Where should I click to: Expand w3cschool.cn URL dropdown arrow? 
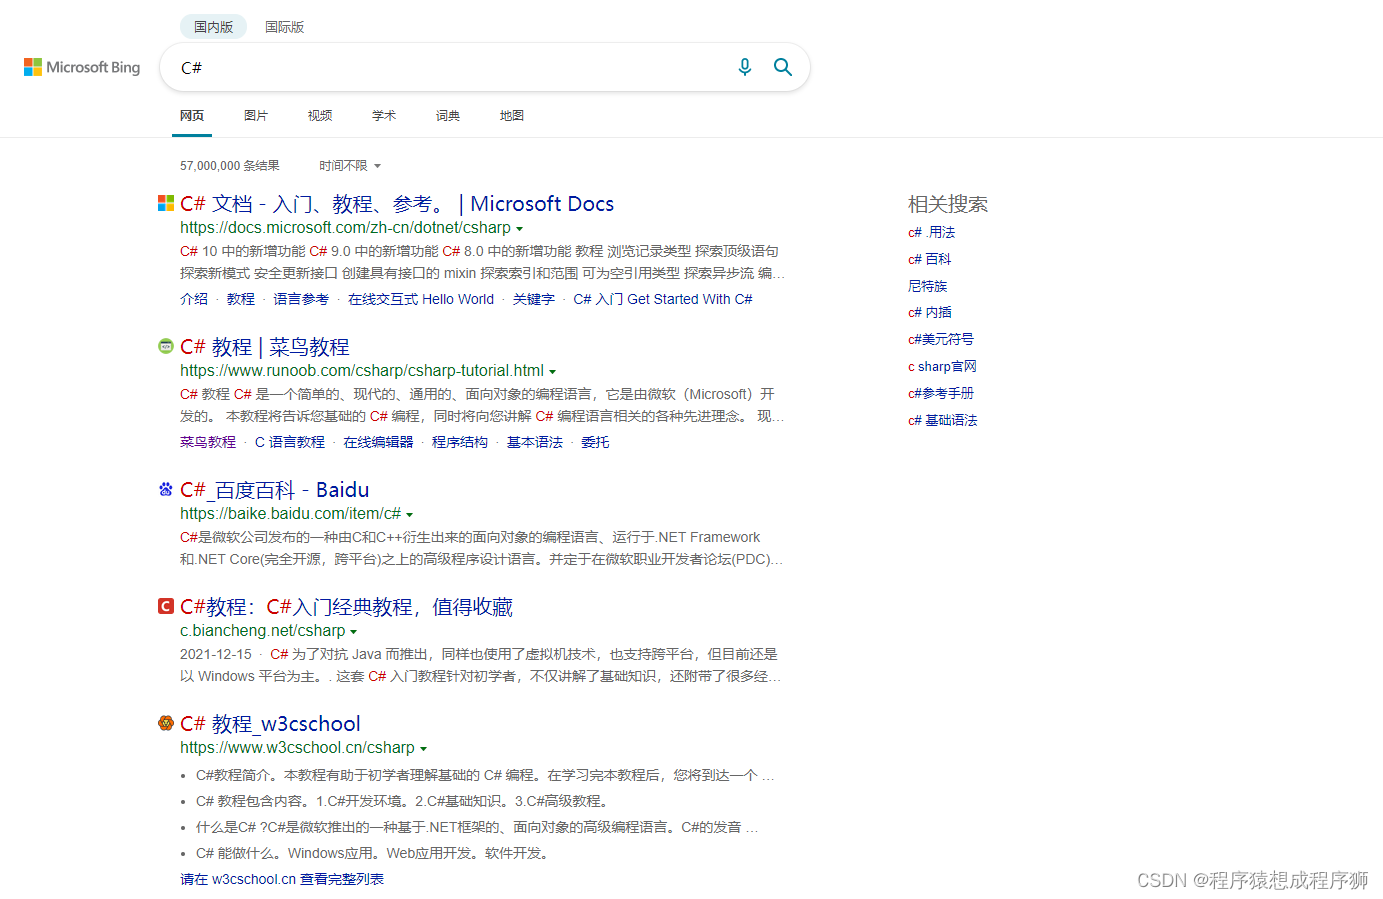click(x=423, y=749)
